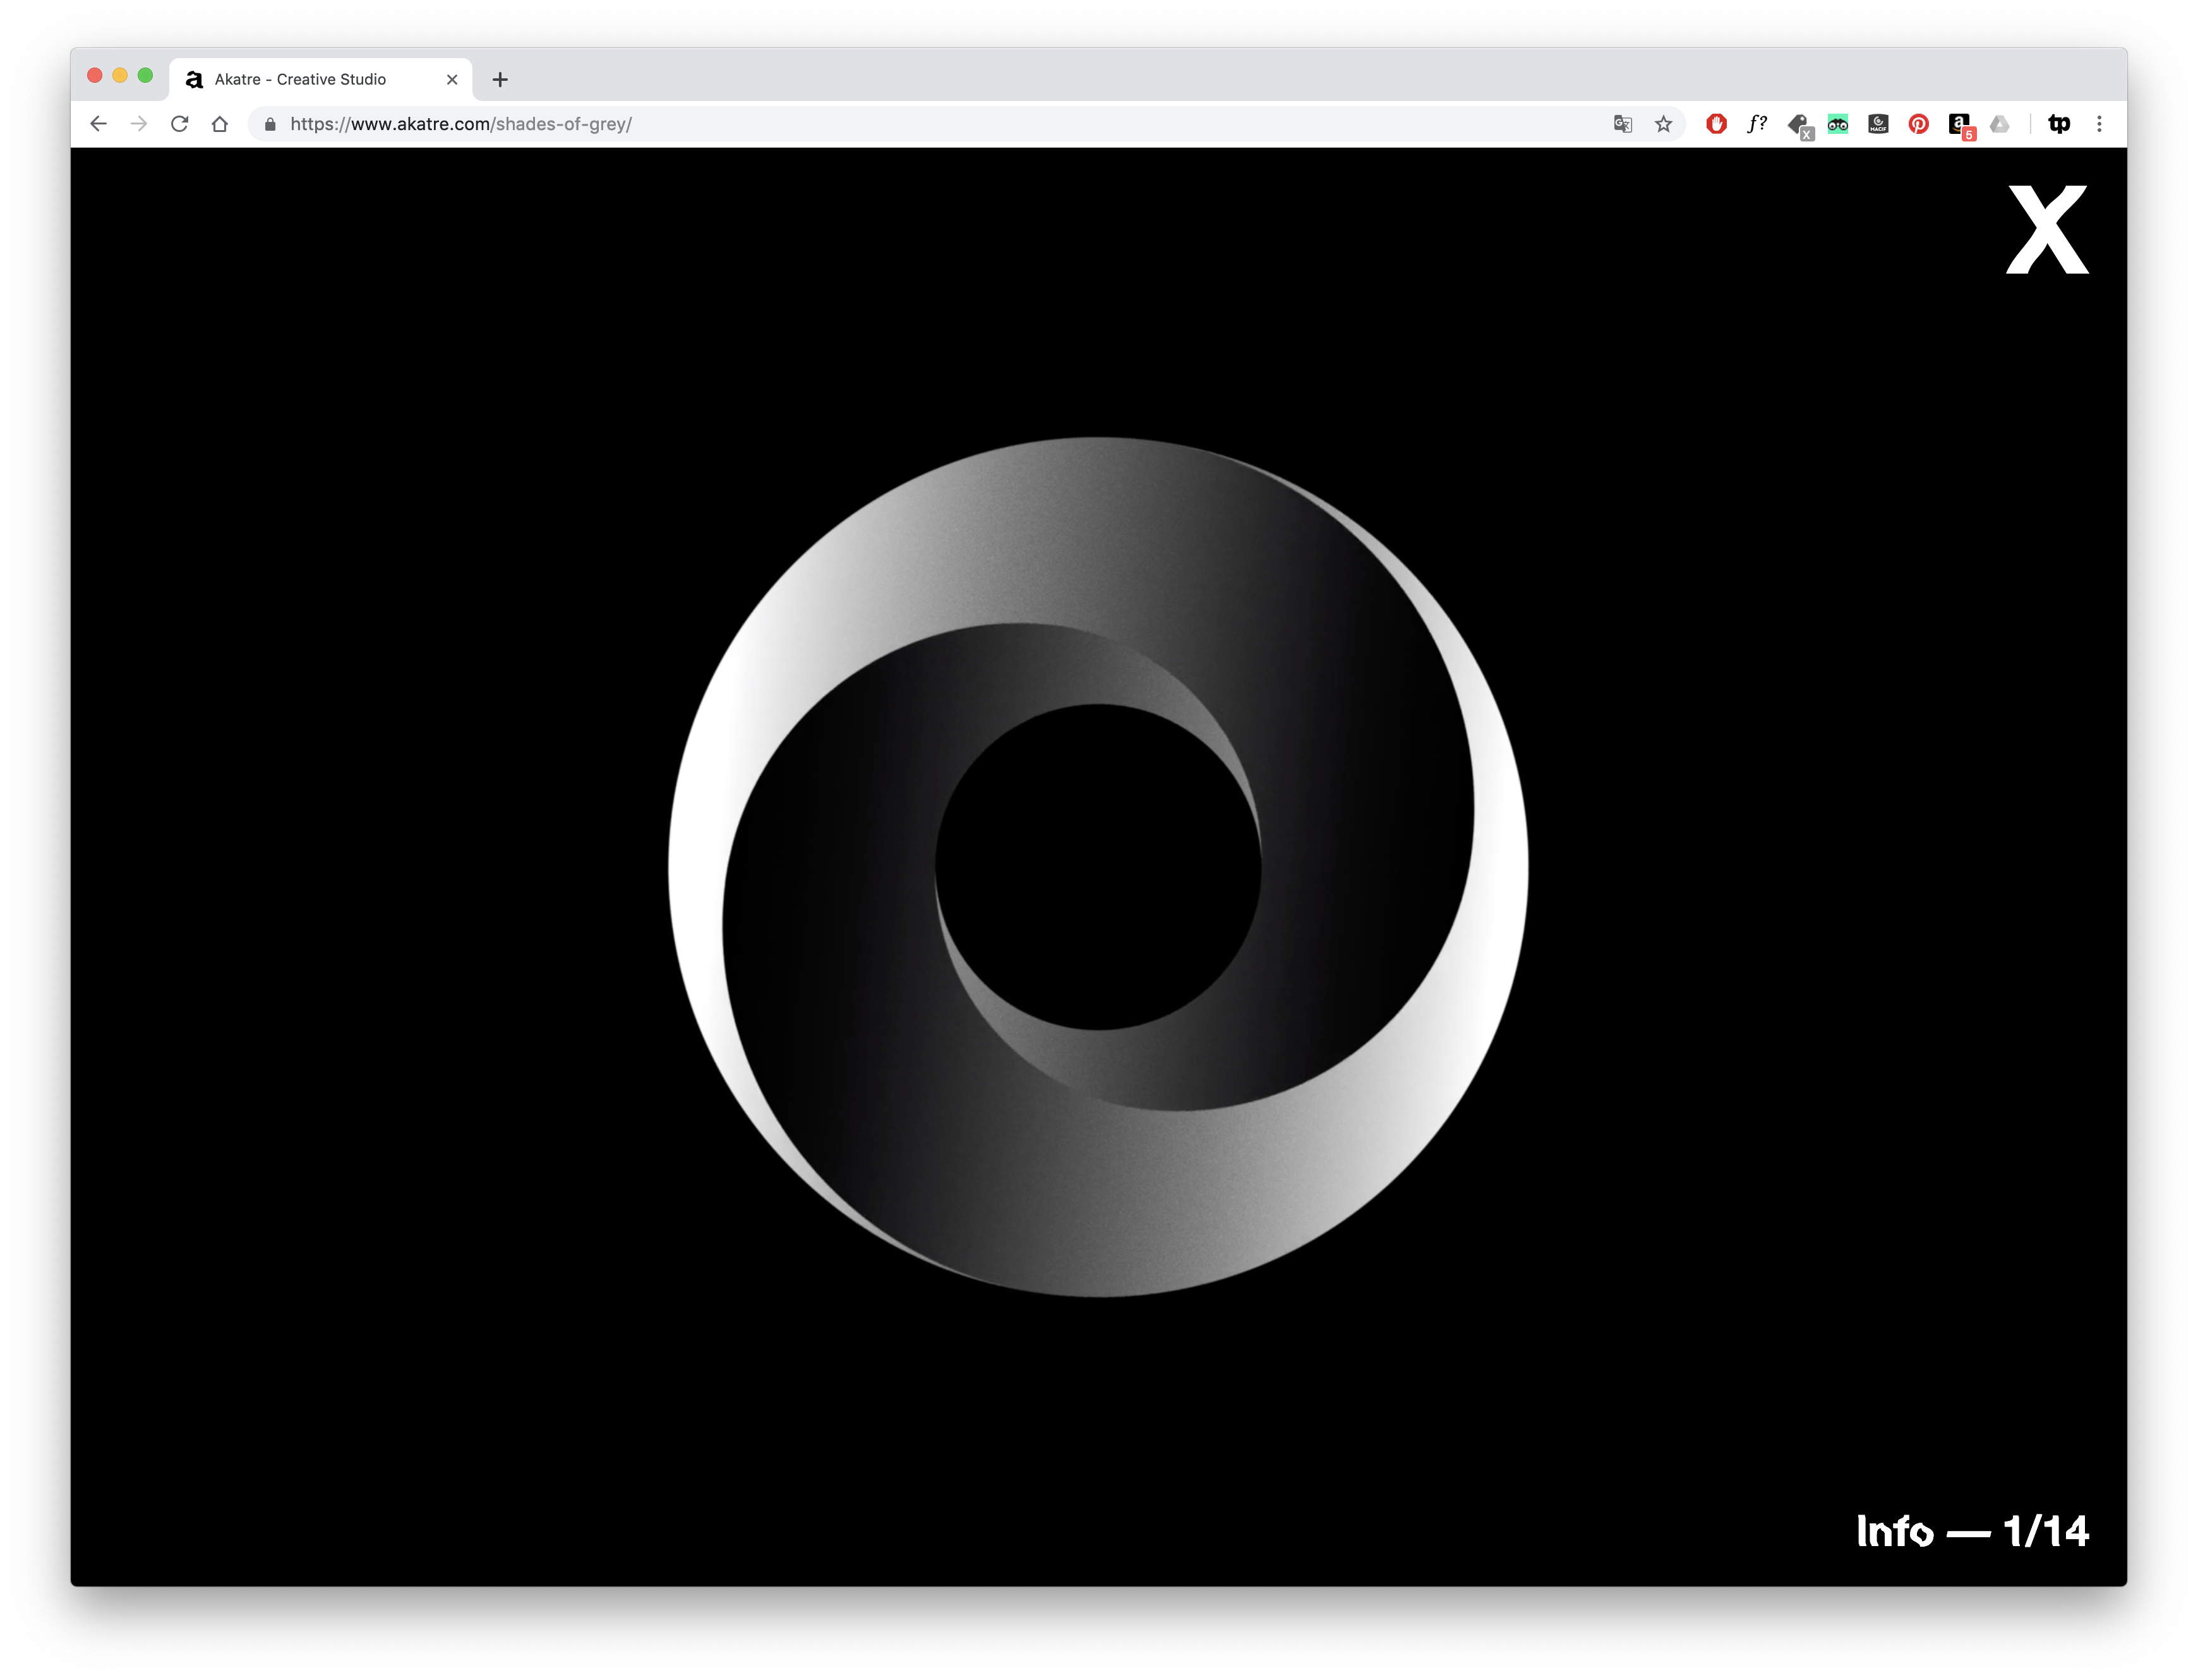Click the tp profile avatar icon
The width and height of the screenshot is (2198, 1680).
click(2059, 124)
